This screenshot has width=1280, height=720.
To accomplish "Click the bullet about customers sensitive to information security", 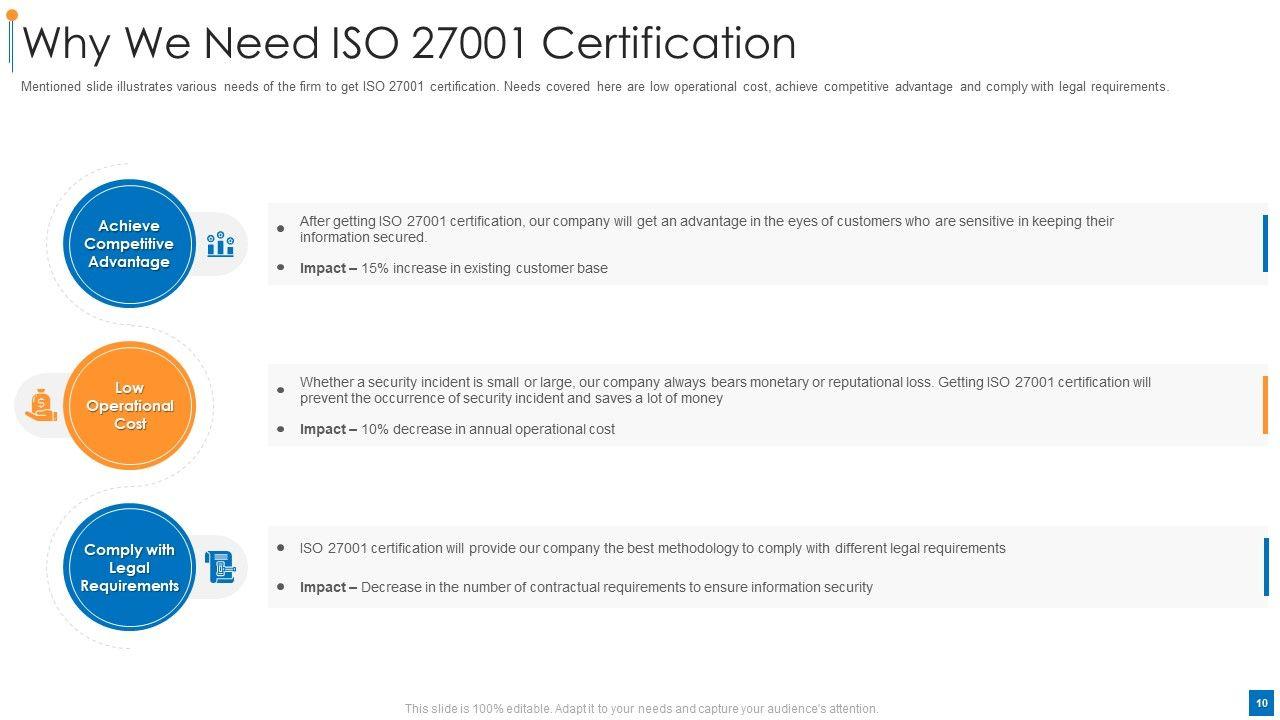I will (x=706, y=229).
